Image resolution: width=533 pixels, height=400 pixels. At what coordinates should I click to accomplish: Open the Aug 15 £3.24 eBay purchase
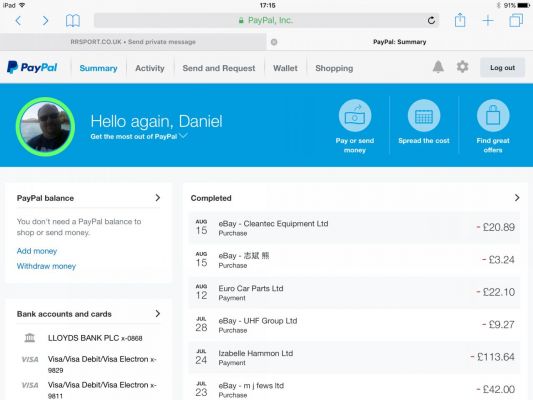354,260
